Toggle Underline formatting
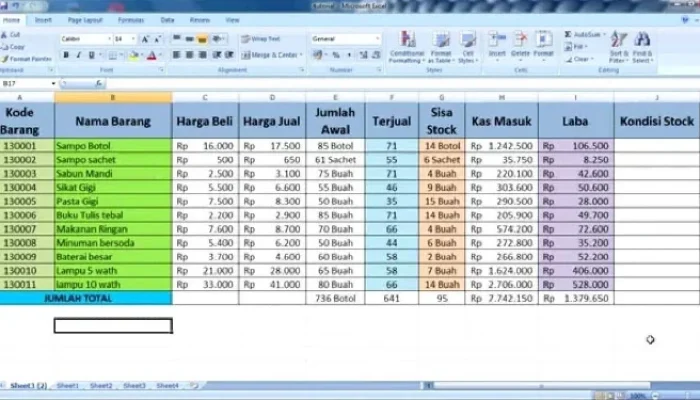This screenshot has height=400, width=700. tap(92, 55)
